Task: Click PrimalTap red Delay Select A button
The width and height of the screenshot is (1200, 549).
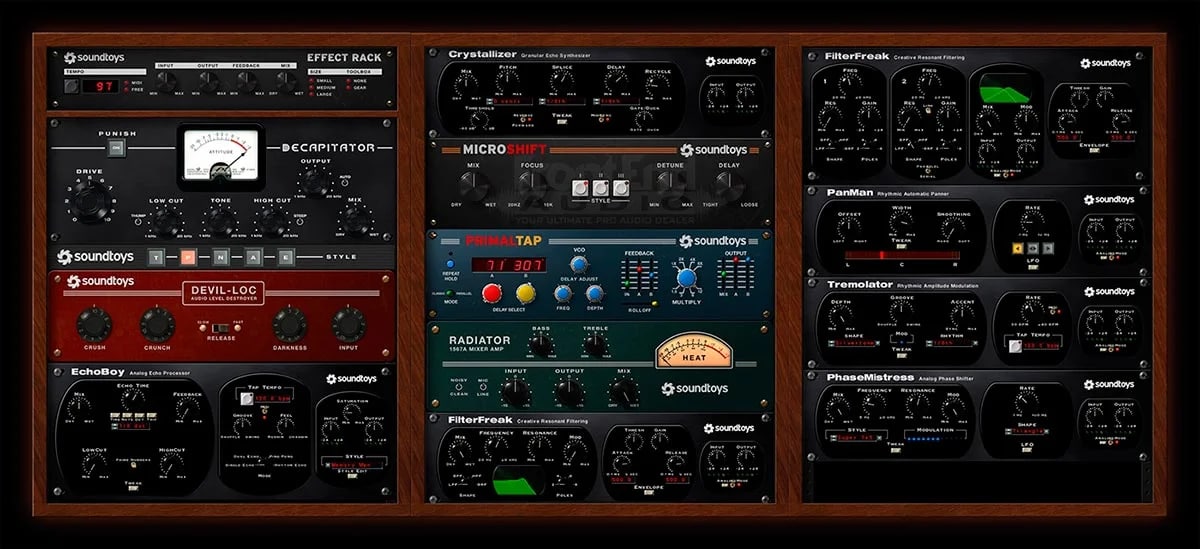Action: point(490,292)
